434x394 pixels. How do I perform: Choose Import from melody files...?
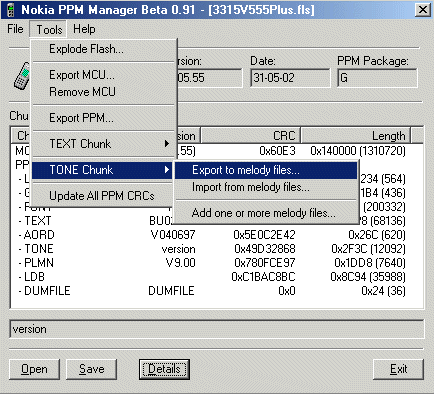(266, 187)
